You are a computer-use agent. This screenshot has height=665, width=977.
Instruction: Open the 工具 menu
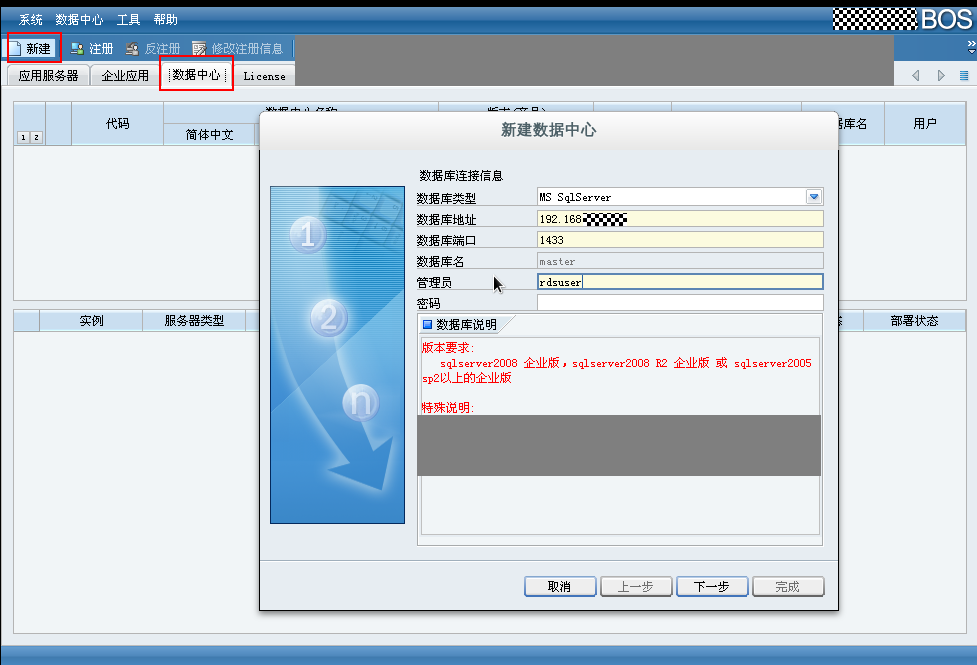128,20
